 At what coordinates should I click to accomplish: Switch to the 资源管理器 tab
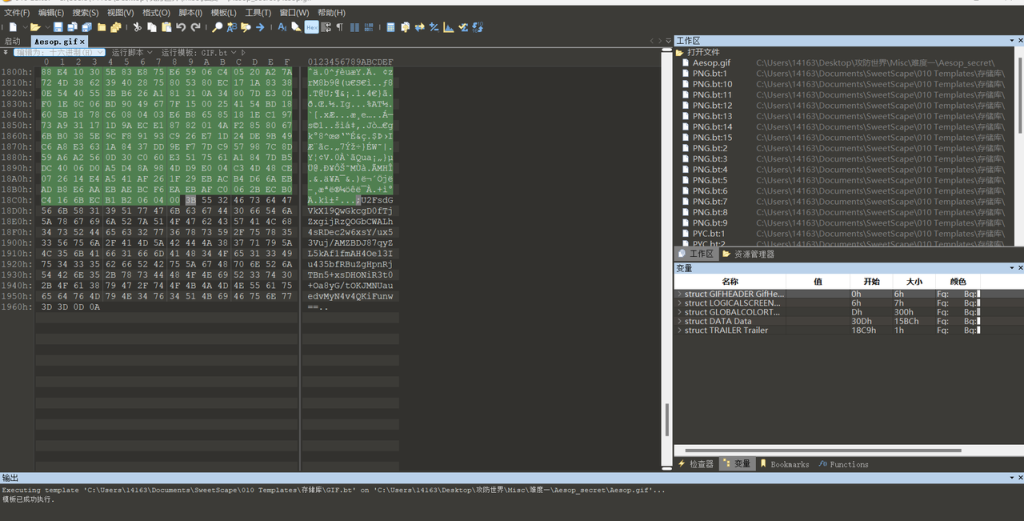pyautogui.click(x=752, y=255)
